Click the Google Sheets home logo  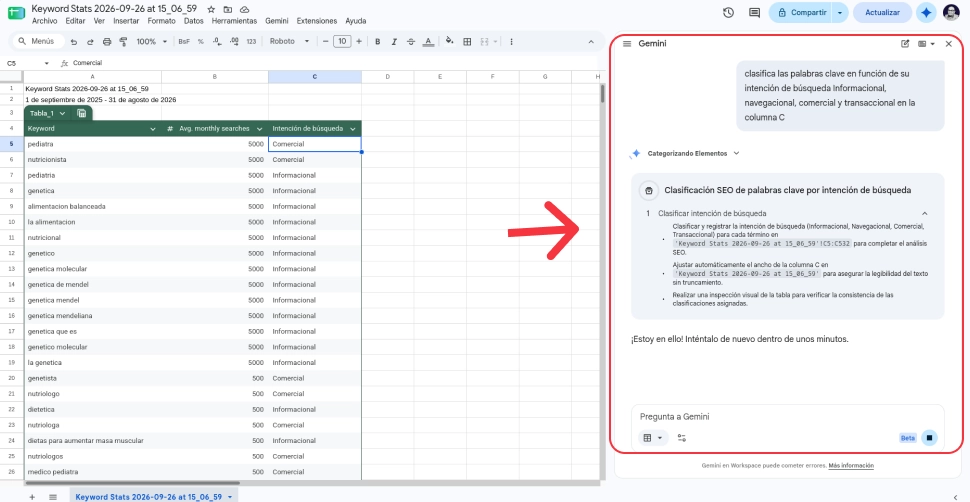pyautogui.click(x=16, y=13)
